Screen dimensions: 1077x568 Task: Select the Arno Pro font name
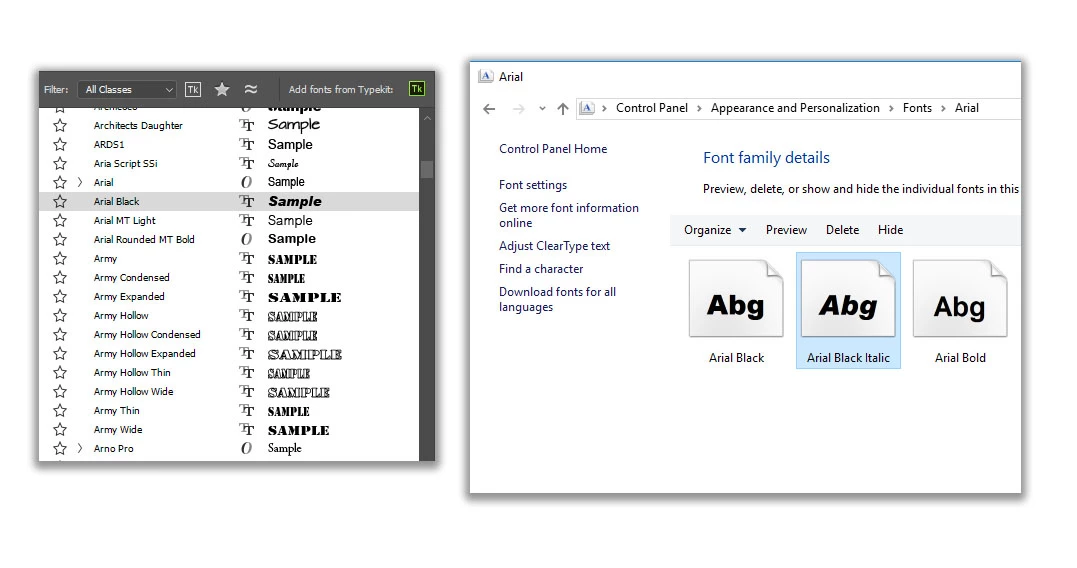click(x=113, y=448)
